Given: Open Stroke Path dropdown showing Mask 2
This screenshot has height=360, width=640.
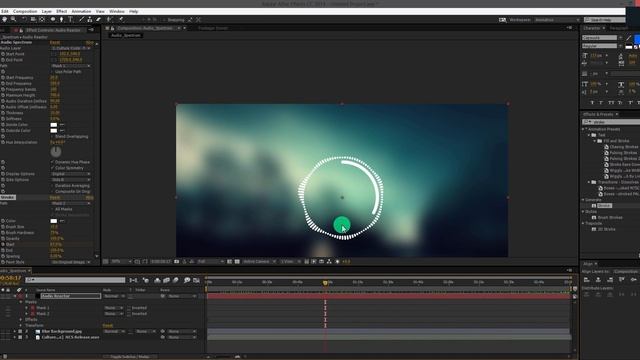Looking at the screenshot, I should coord(71,203).
